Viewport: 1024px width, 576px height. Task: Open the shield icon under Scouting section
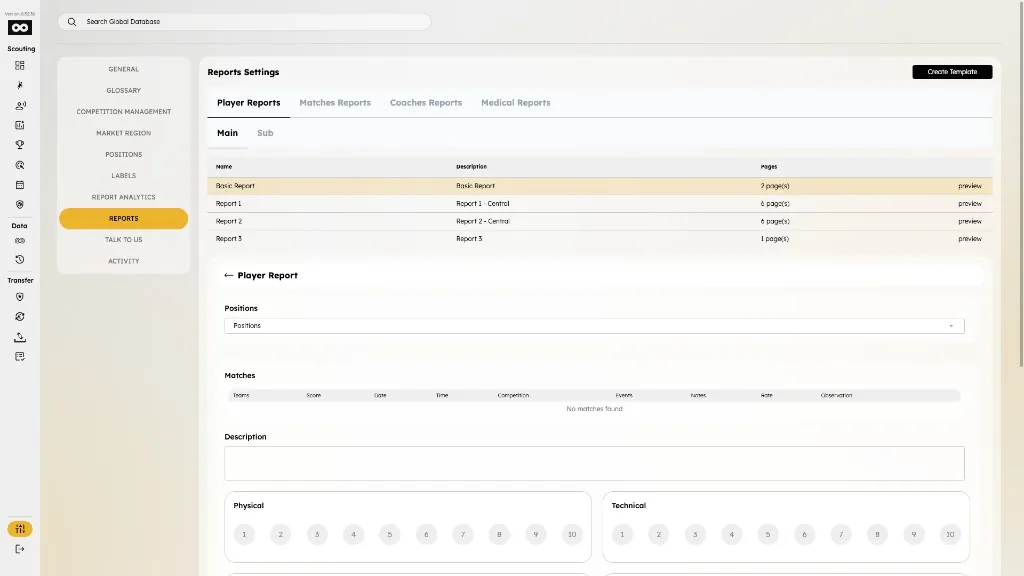click(x=20, y=204)
